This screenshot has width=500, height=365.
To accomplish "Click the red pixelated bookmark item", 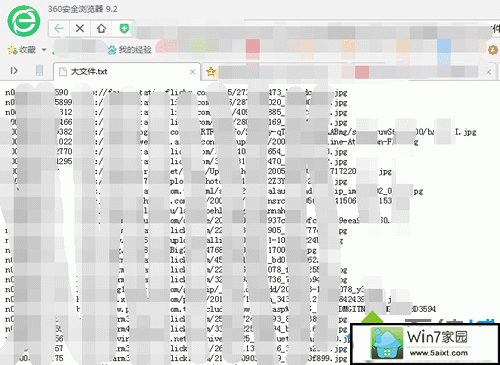I will point(253,46).
